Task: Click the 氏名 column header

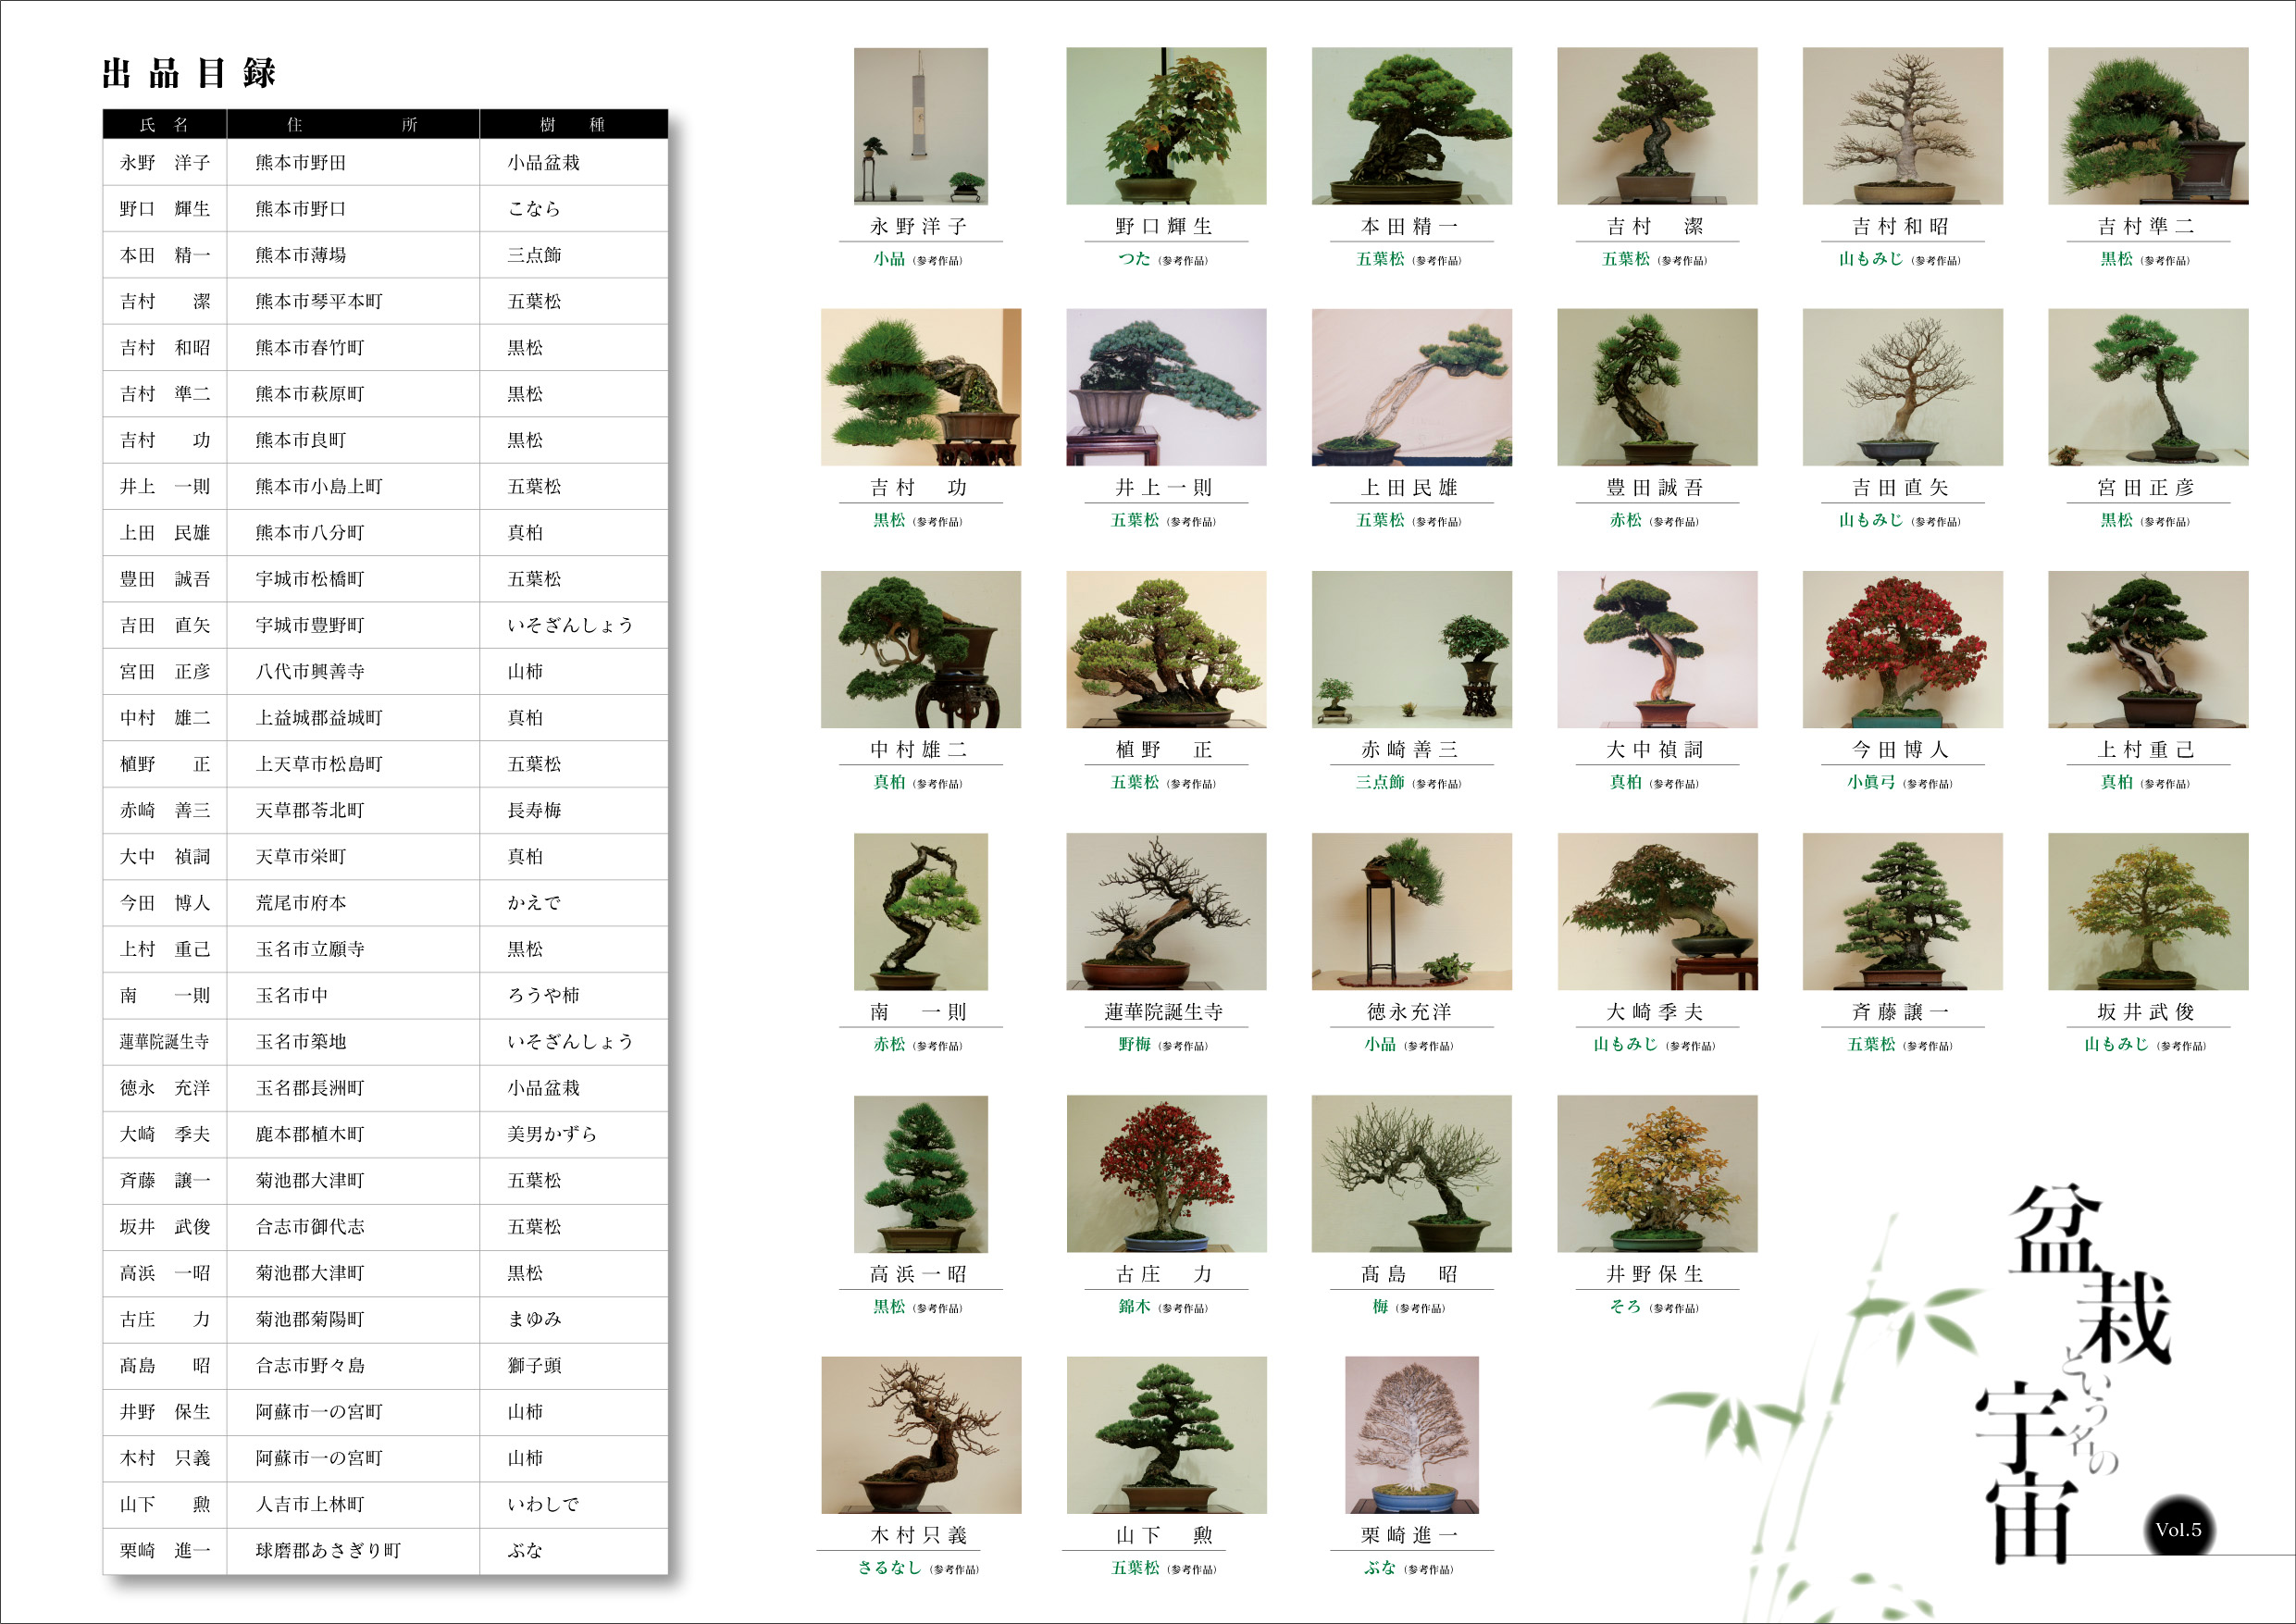Action: tap(164, 124)
